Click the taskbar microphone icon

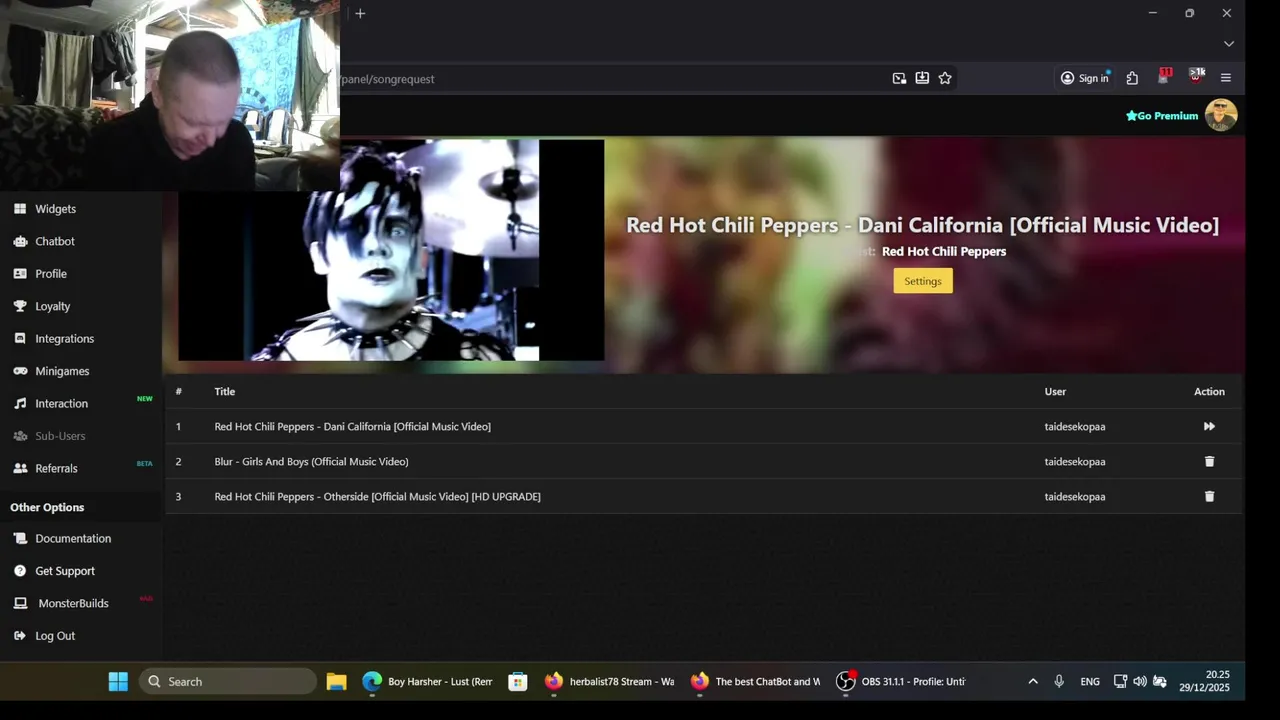coord(1059,681)
